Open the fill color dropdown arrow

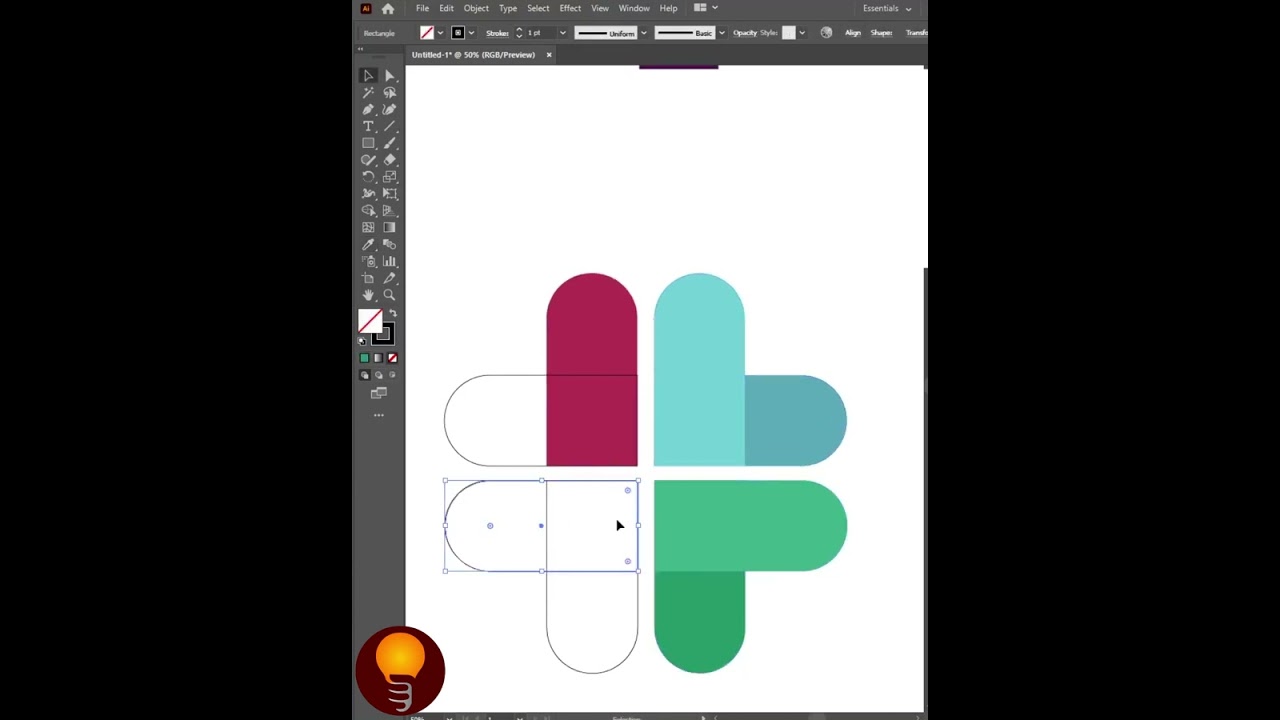pyautogui.click(x=440, y=33)
